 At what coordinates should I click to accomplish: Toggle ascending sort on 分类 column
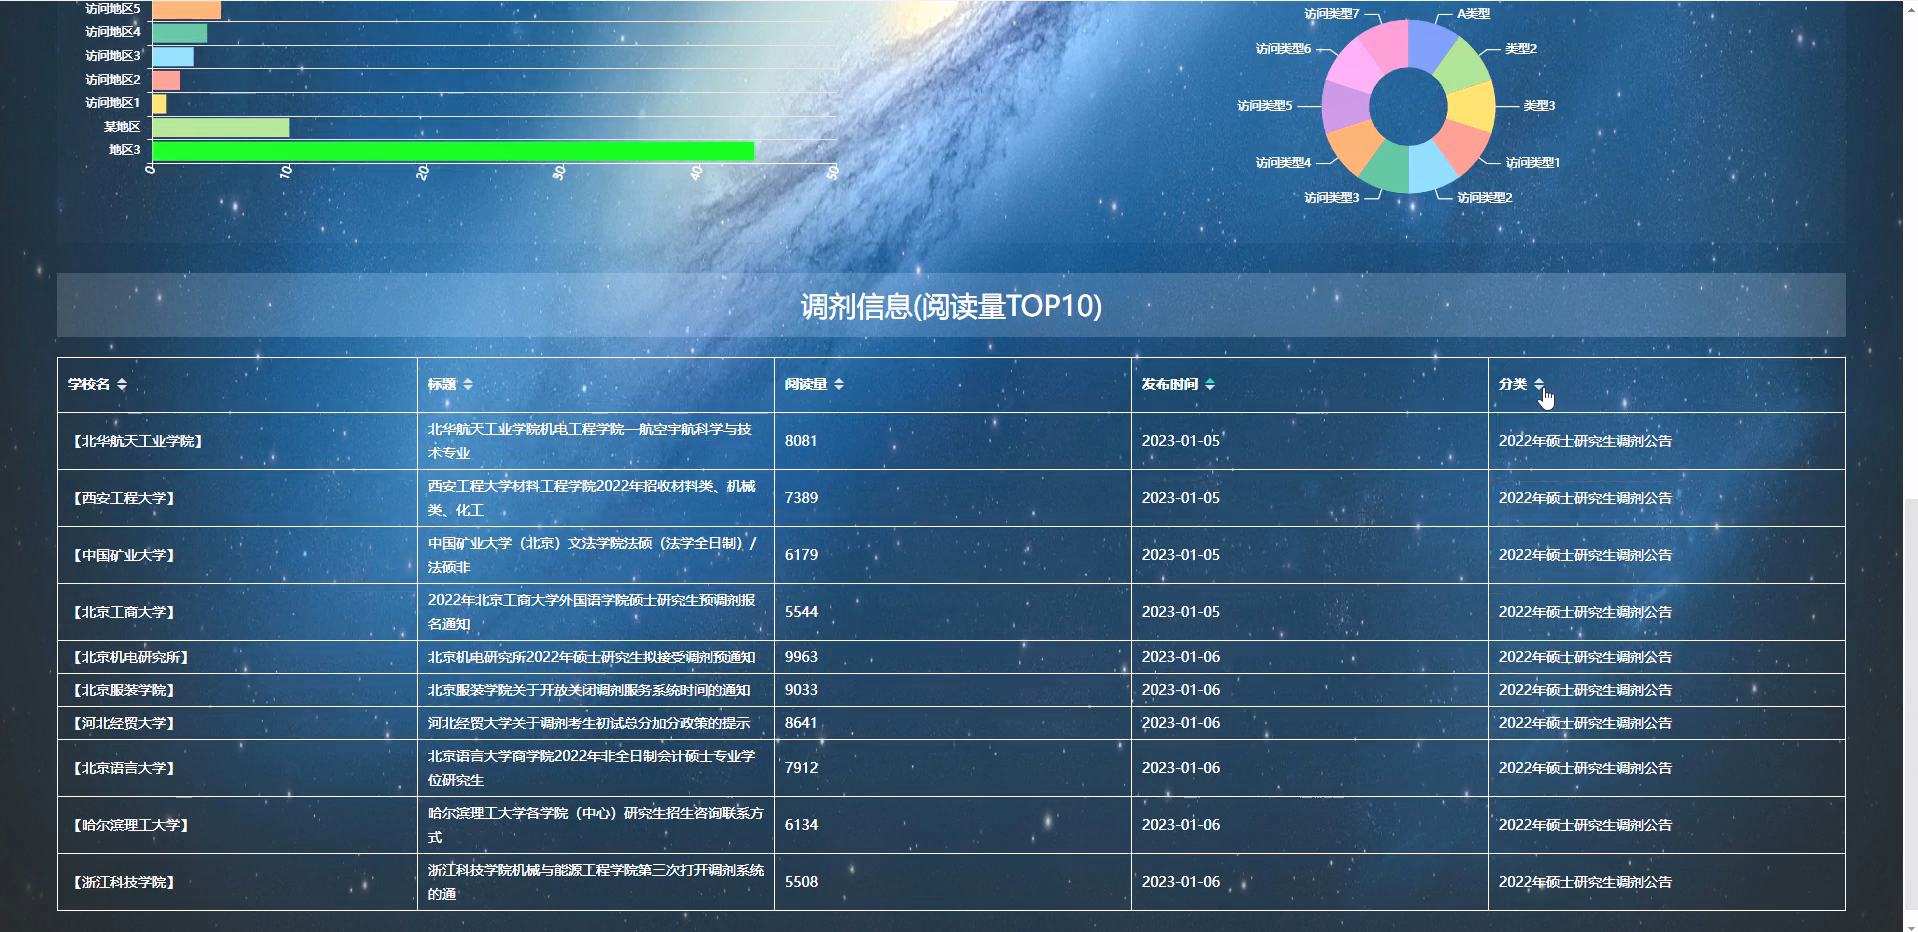[1539, 379]
